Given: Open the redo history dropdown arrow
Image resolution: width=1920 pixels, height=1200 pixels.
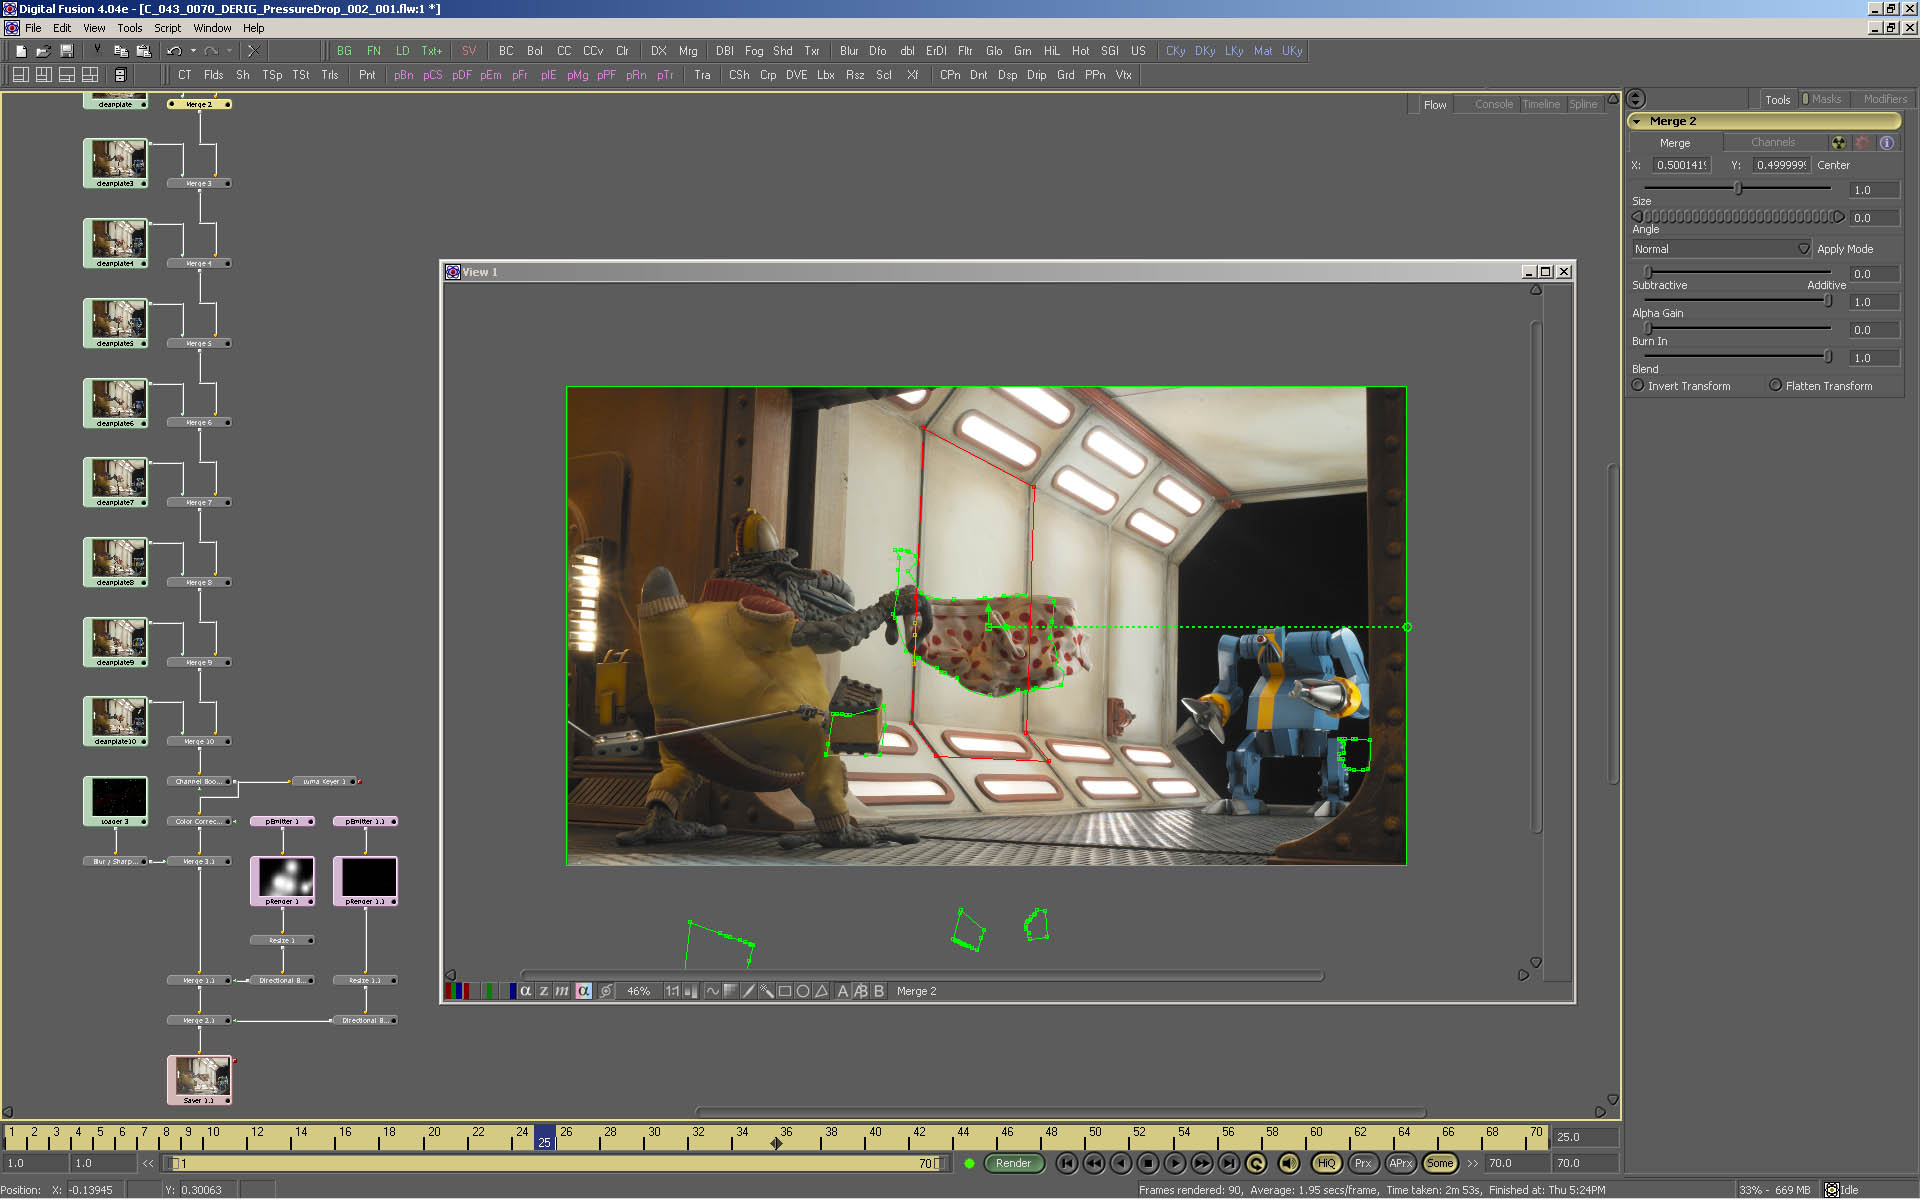Looking at the screenshot, I should (229, 51).
